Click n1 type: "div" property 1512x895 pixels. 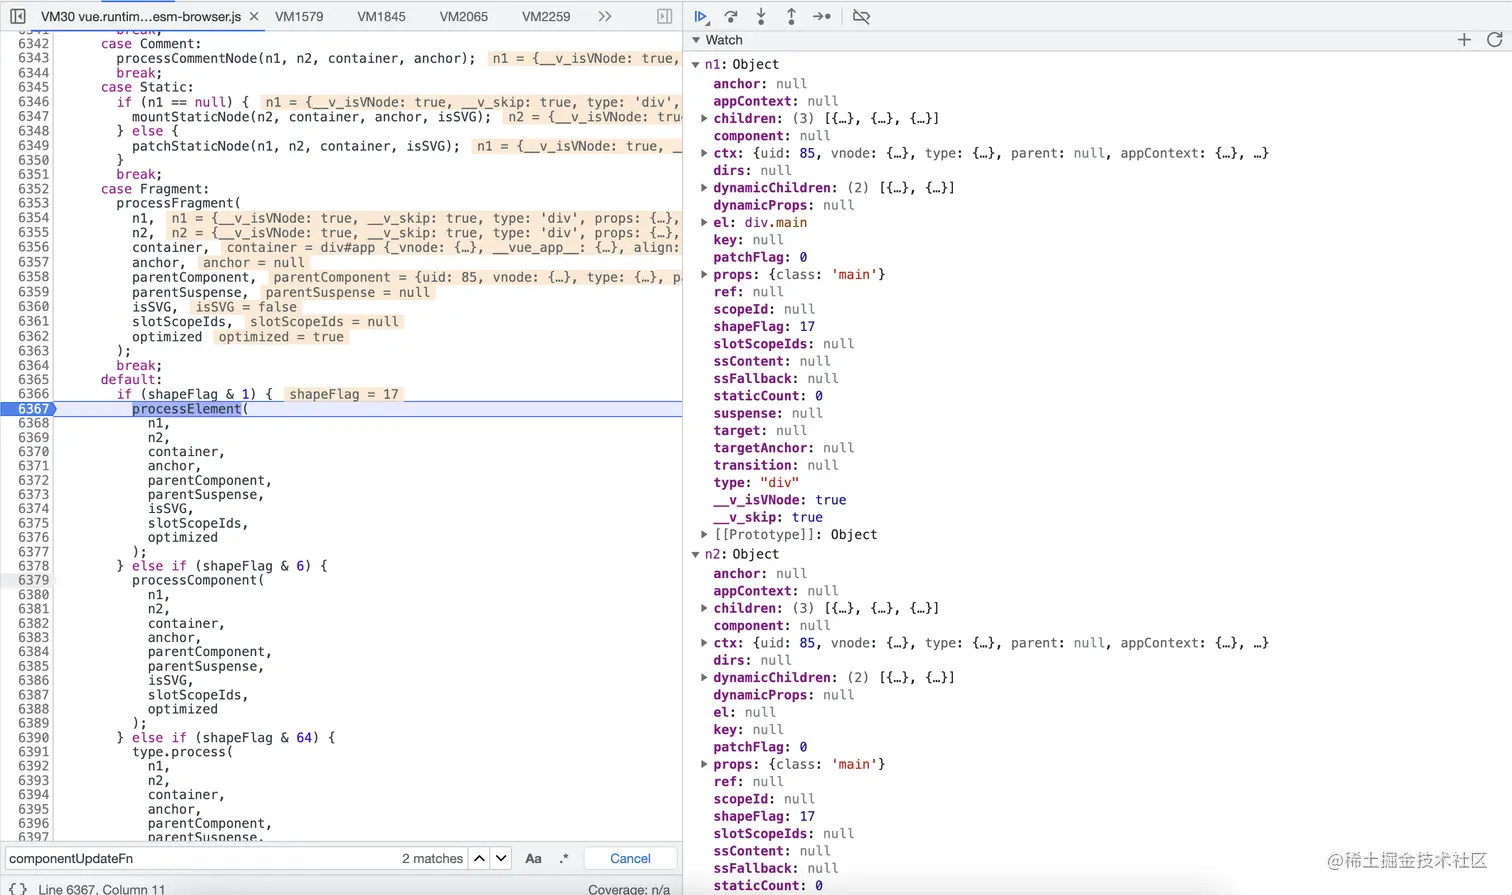click(x=756, y=482)
